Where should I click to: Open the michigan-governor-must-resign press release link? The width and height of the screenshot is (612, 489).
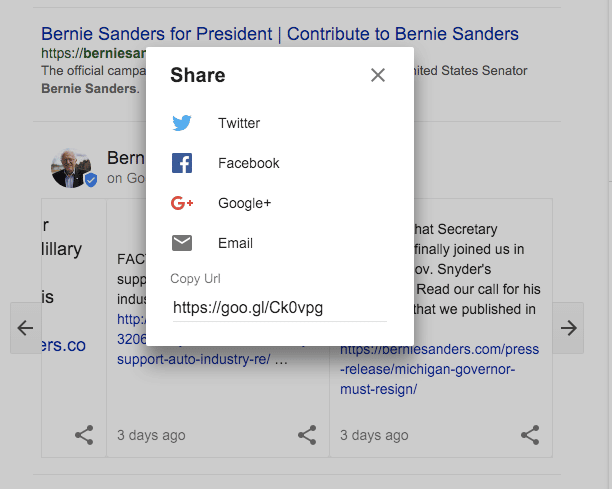[429, 370]
